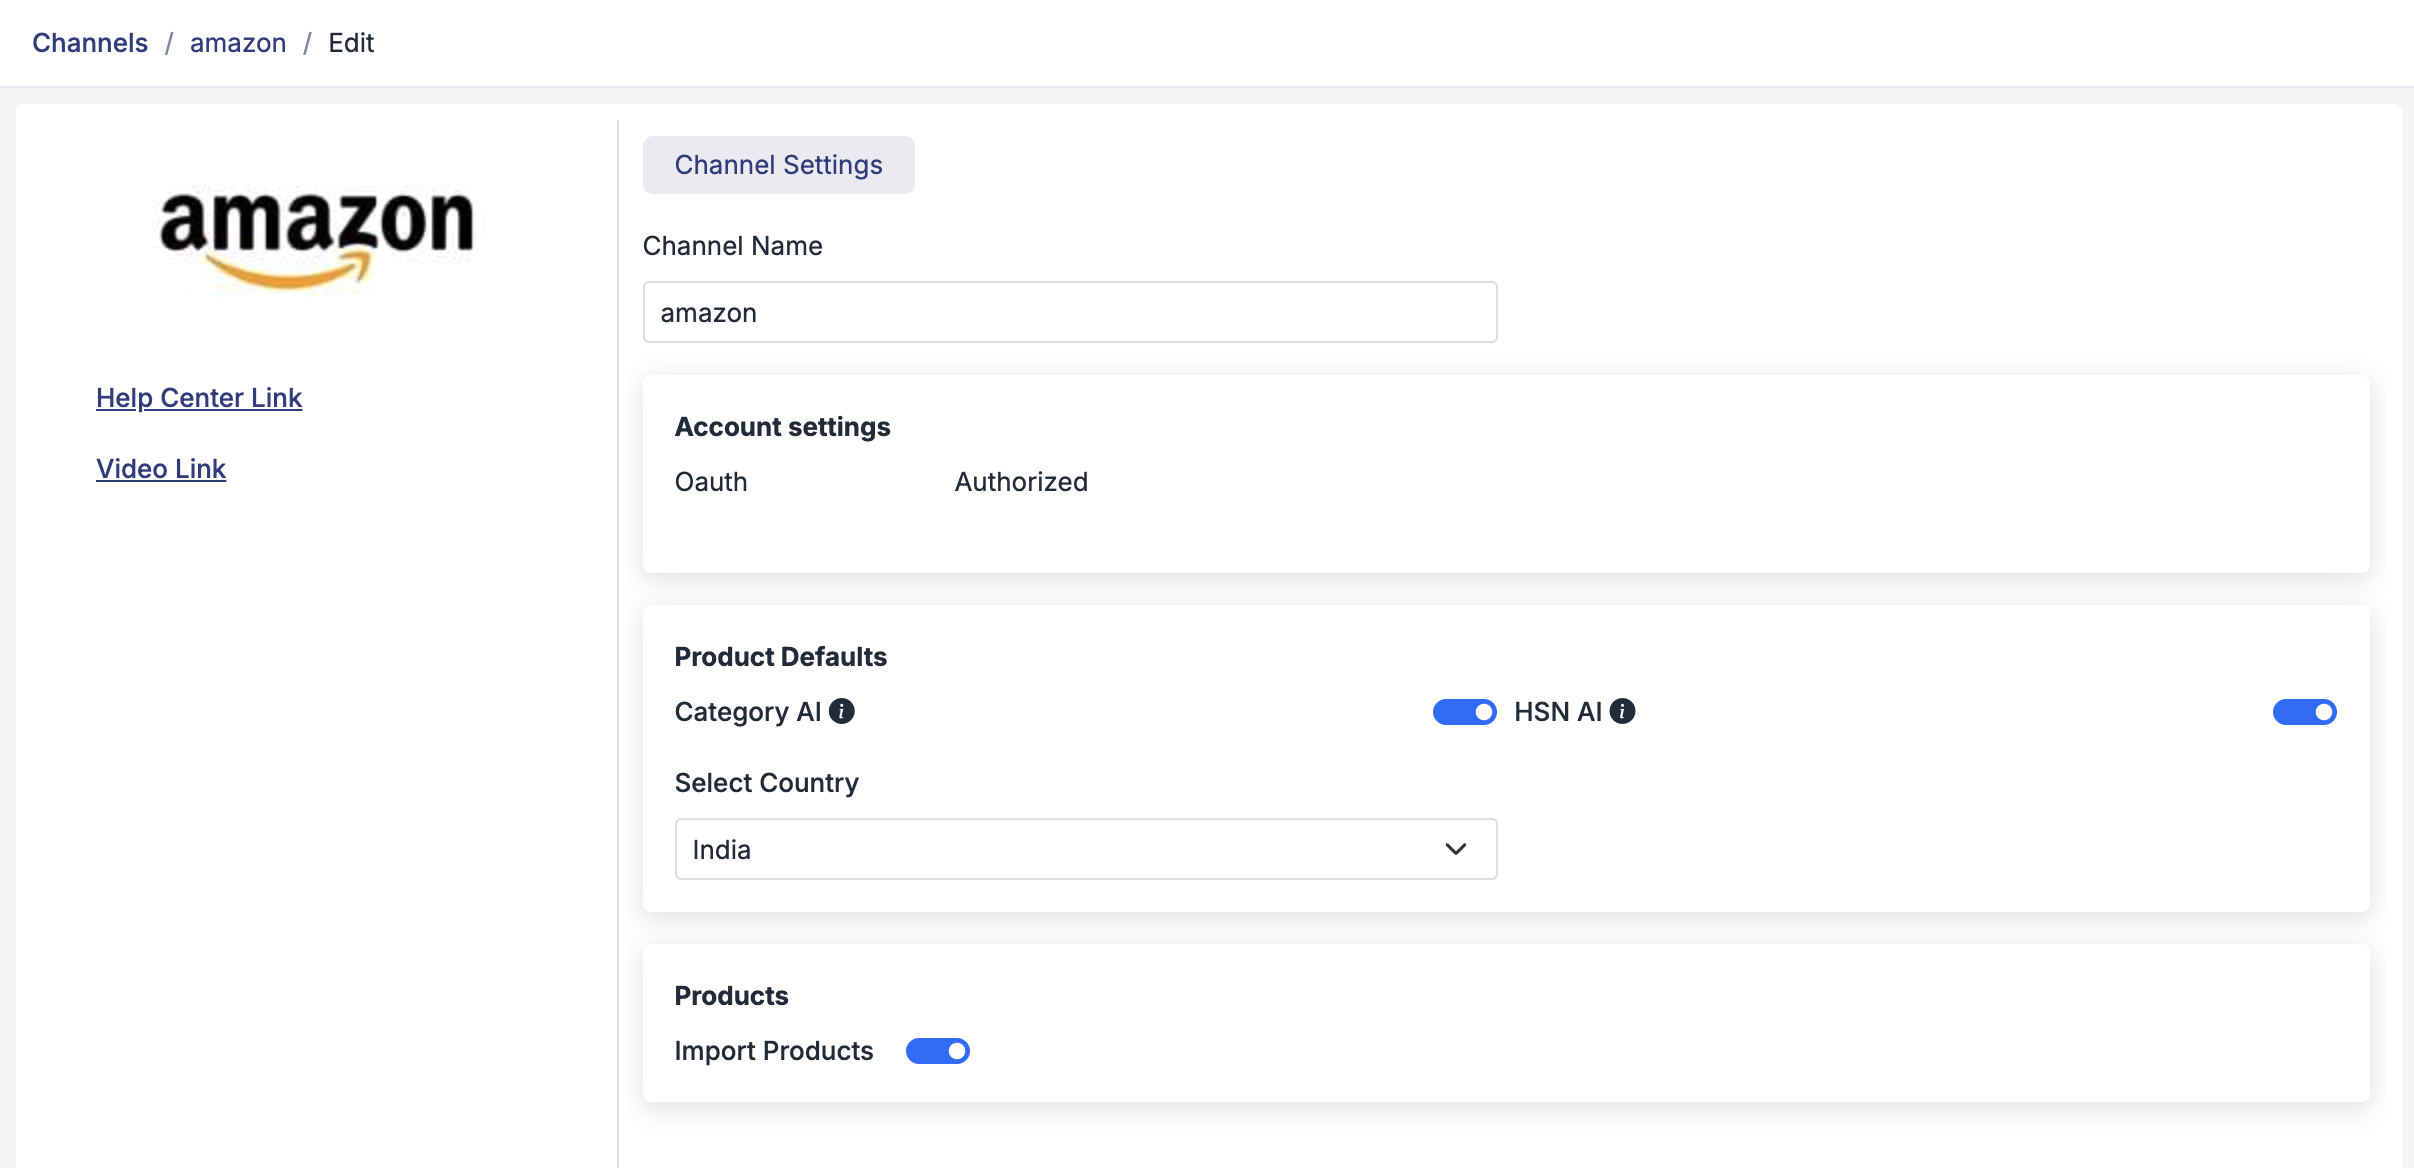Click the Oauth label

tap(711, 482)
